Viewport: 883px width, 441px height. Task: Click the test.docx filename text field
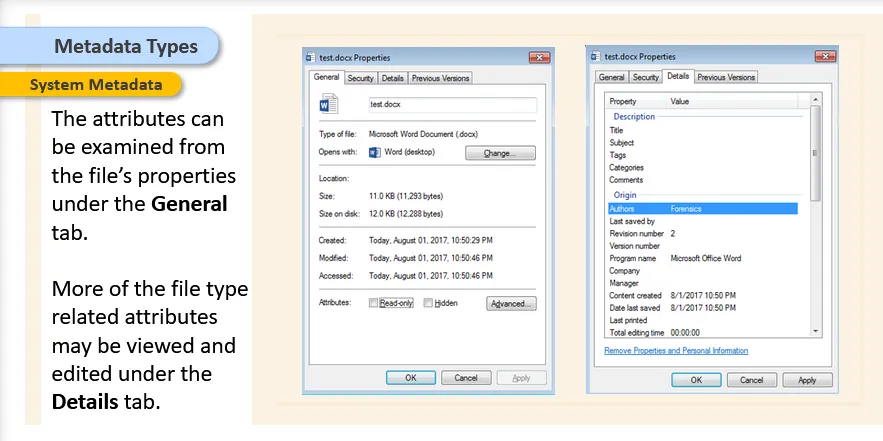[x=452, y=105]
